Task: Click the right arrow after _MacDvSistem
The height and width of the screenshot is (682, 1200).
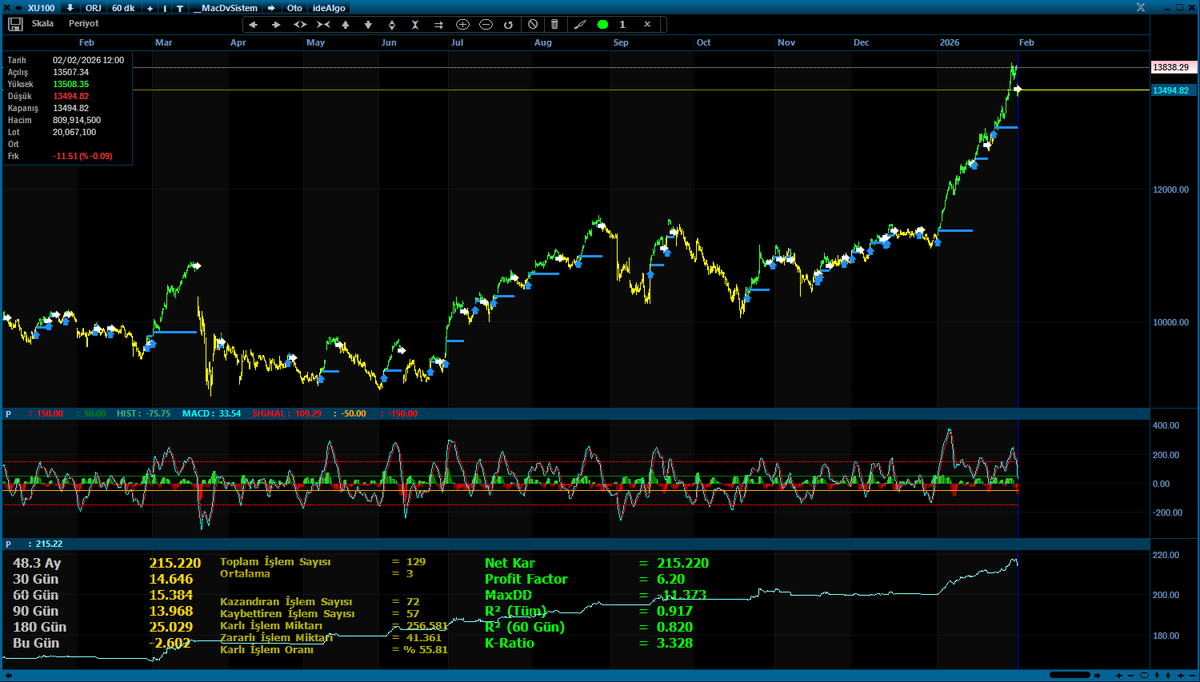Action: (271, 8)
